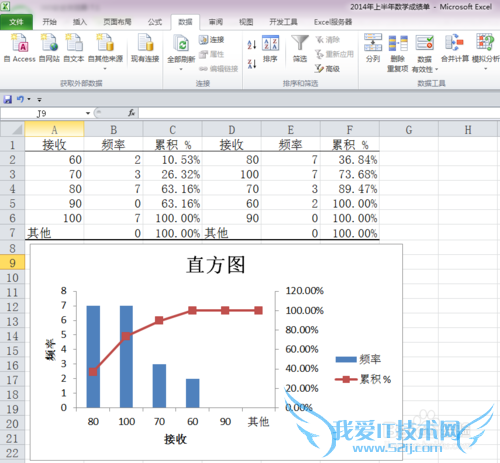Click into the formula bar
Viewport: 500px width, 463px height.
(318, 113)
